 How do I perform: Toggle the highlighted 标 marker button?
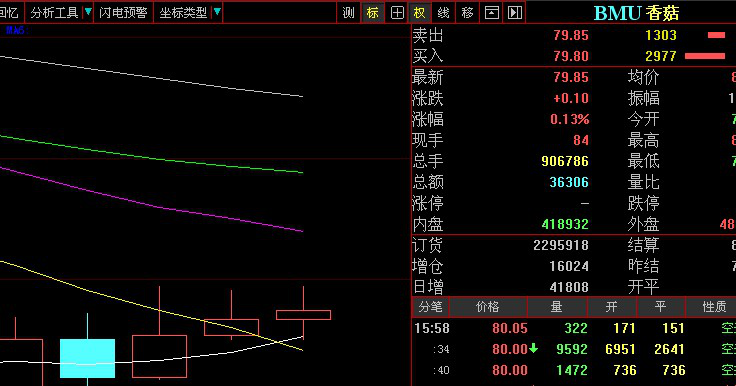373,12
